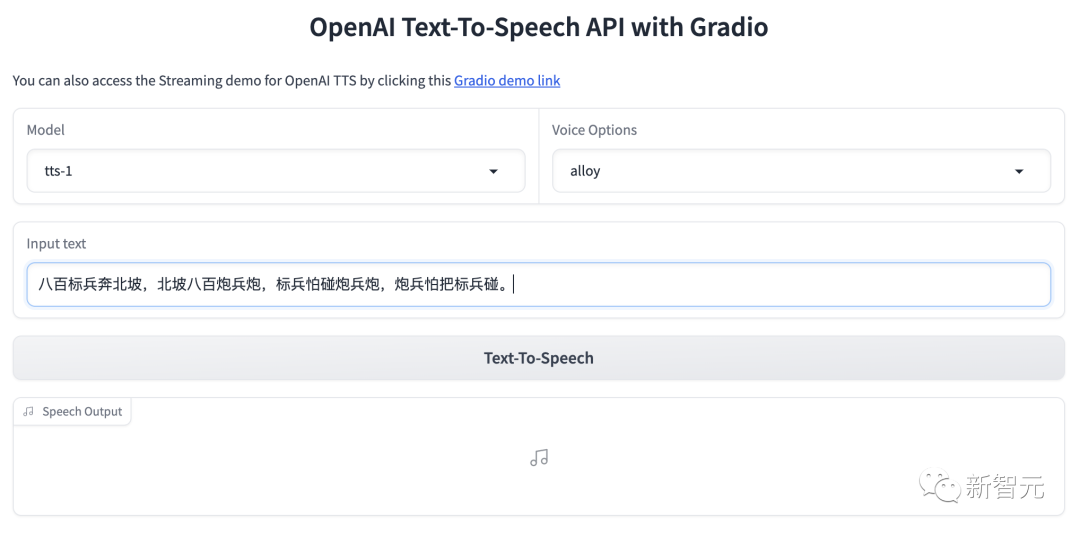The height and width of the screenshot is (534, 1080).
Task: Click the 八百标兵 characters at input start
Action: [x=68, y=285]
